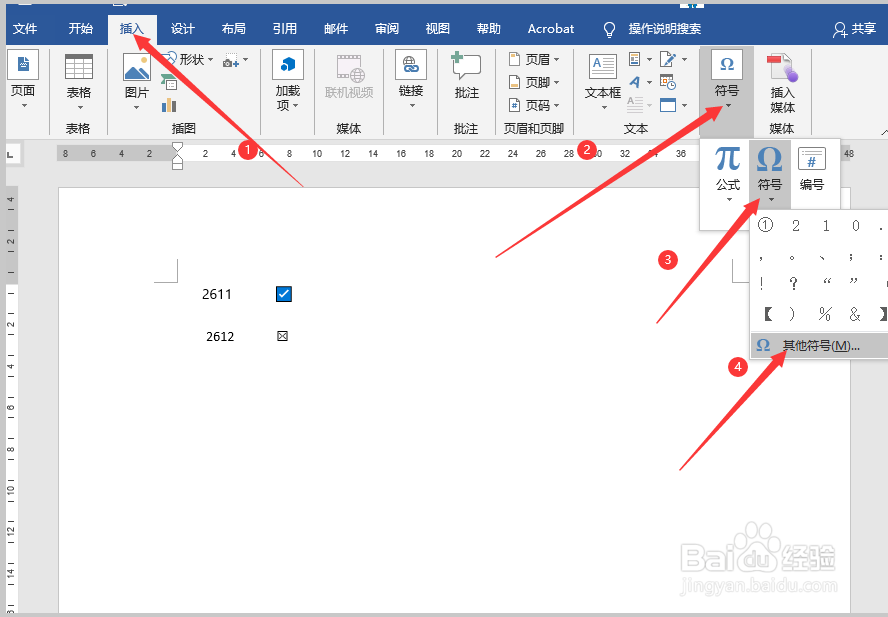Image resolution: width=888 pixels, height=617 pixels.
Task: Switch to the 设计 (Design) tab
Action: point(183,29)
